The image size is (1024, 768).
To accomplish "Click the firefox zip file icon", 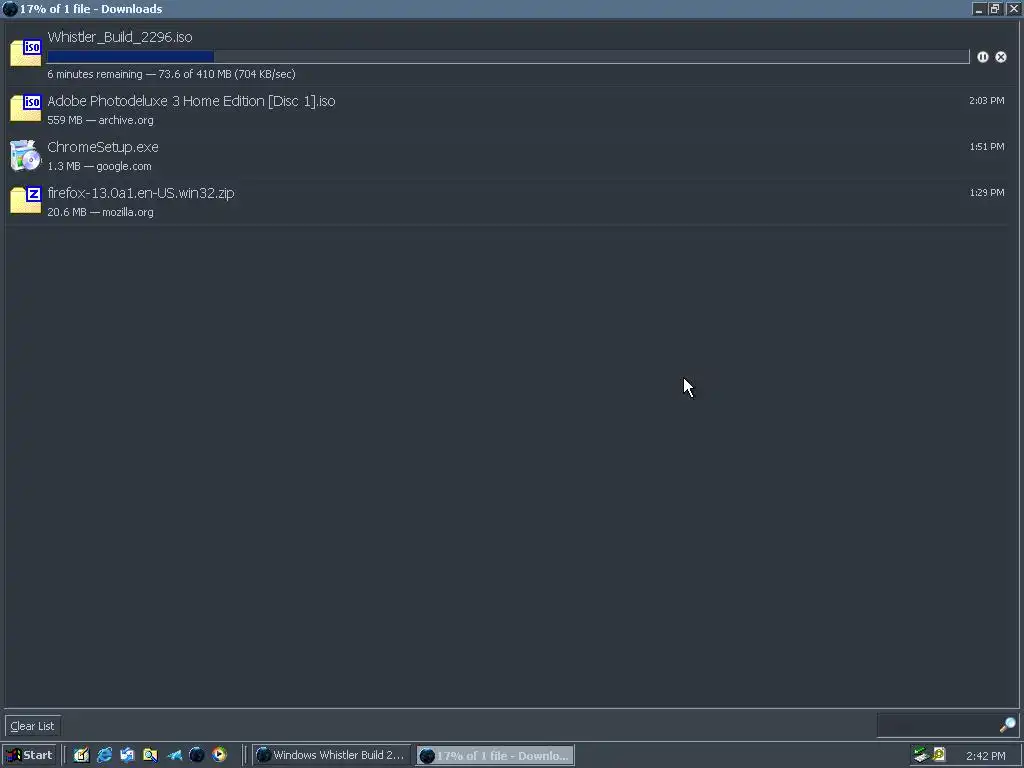I will click(x=25, y=200).
